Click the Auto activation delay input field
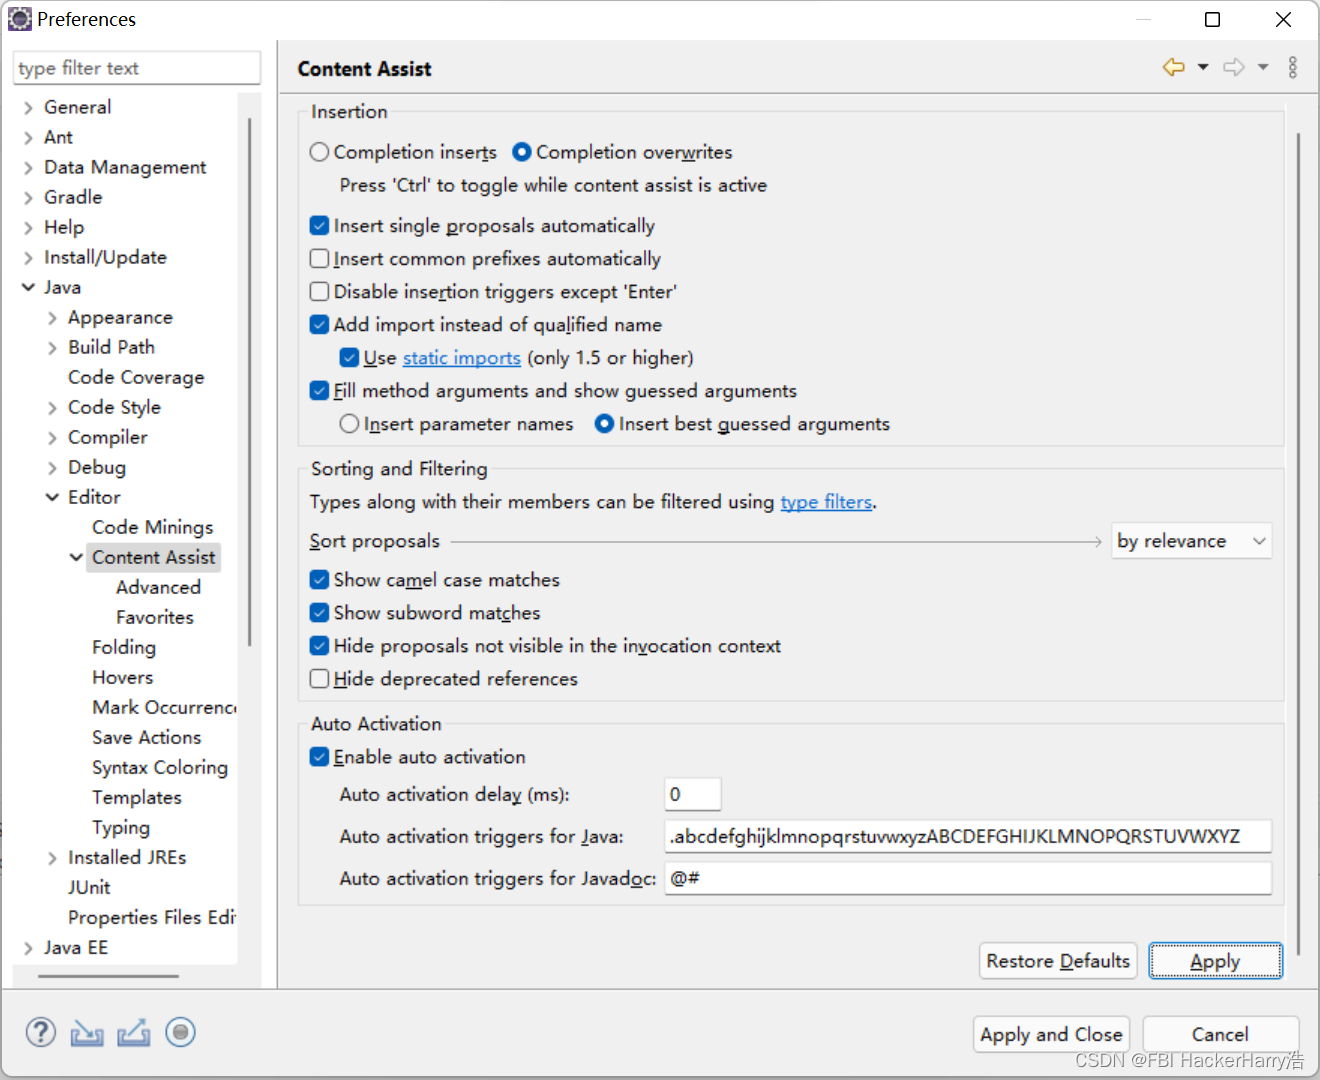 (692, 793)
